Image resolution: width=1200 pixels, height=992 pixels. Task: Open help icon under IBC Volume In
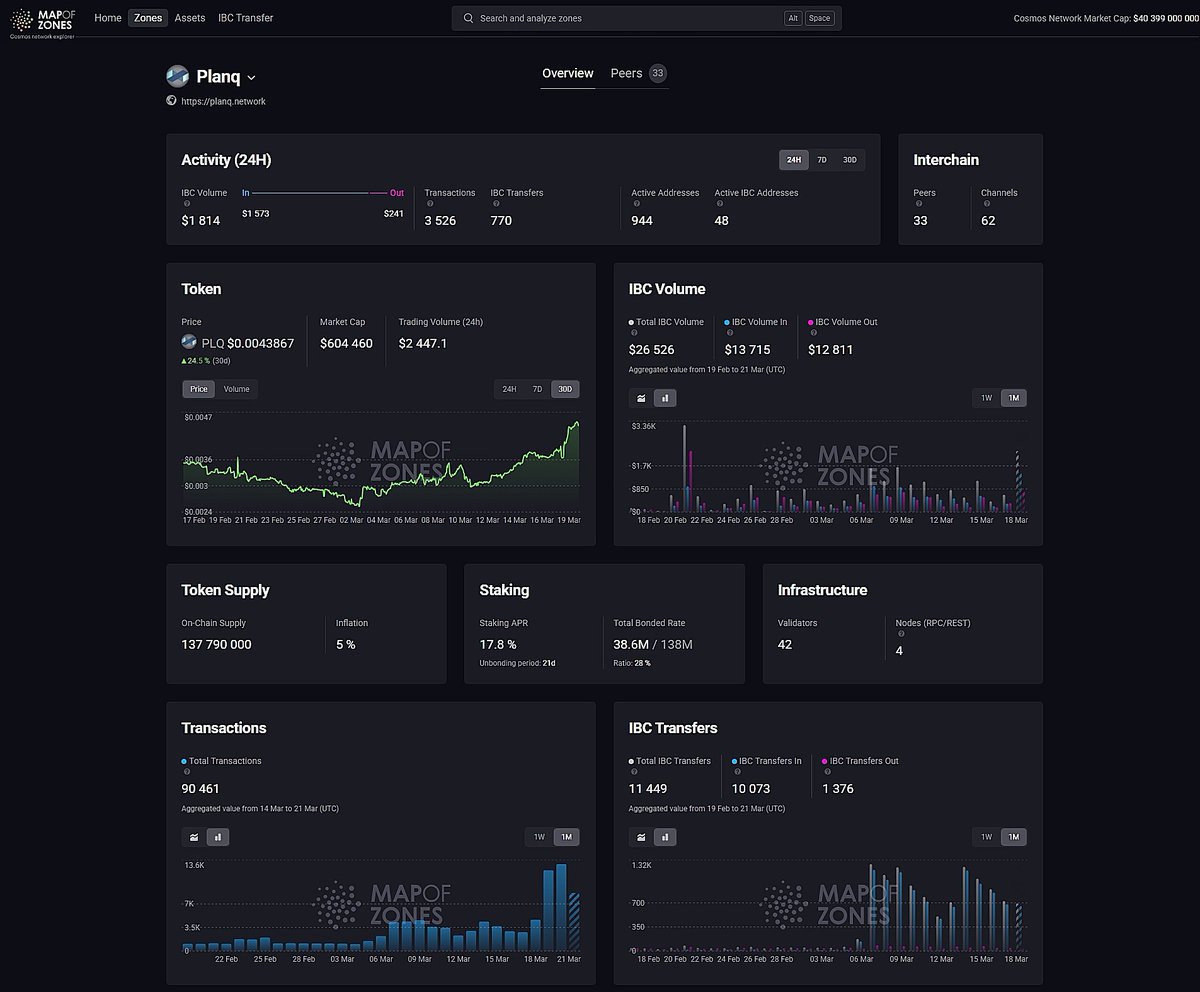tap(729, 333)
